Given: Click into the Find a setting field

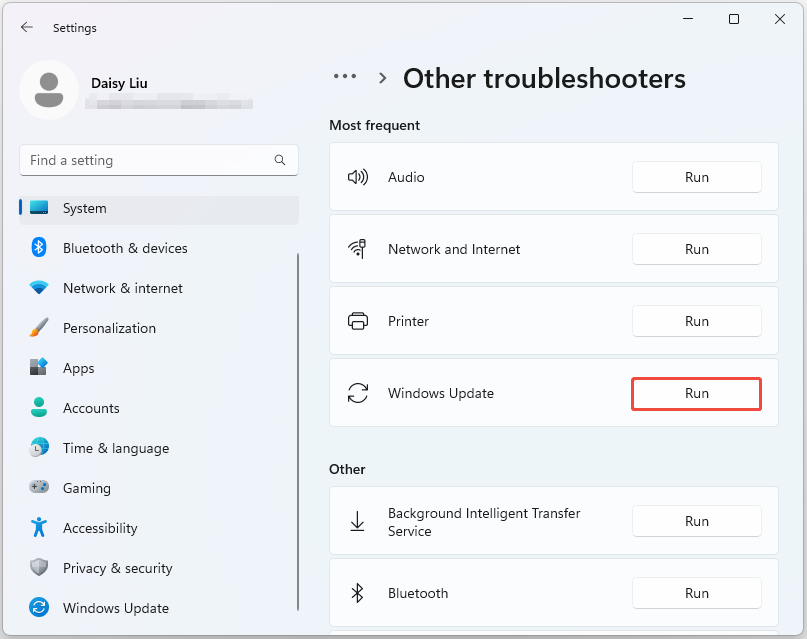Looking at the screenshot, I should [x=150, y=160].
